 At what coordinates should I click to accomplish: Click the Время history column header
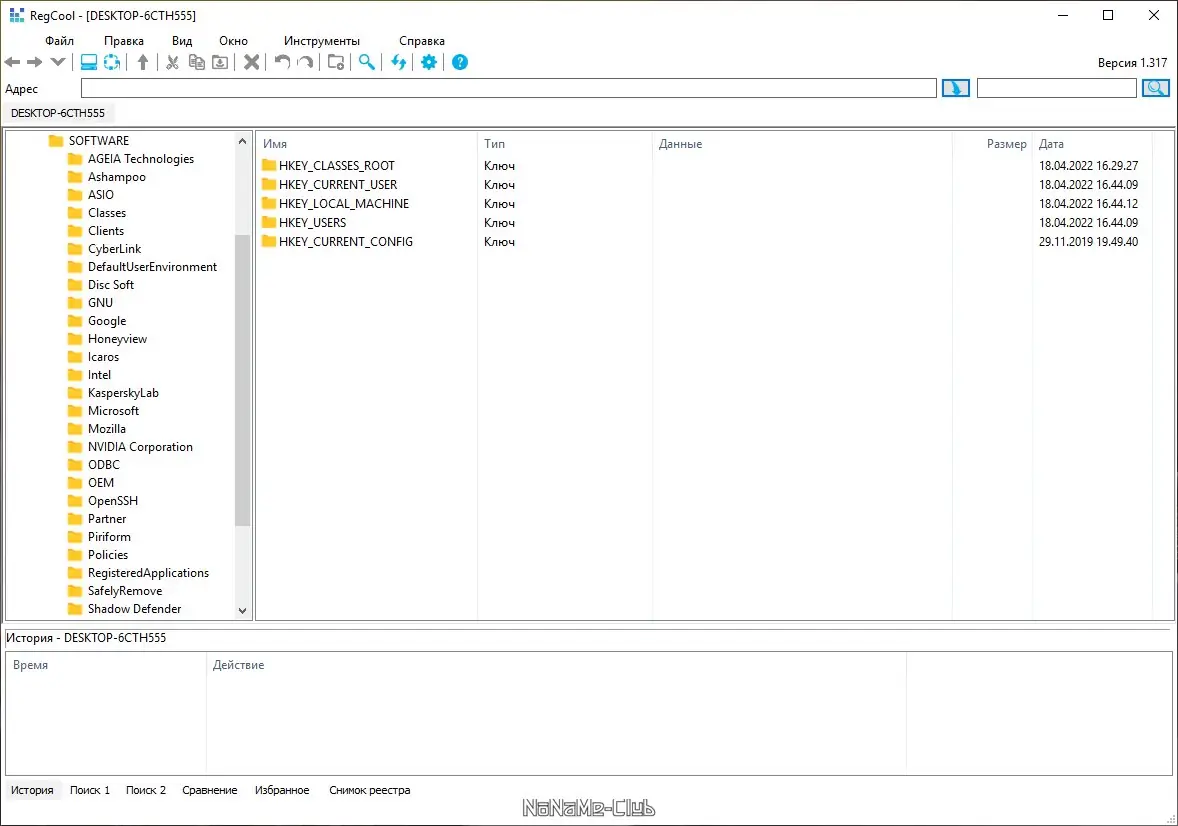[106, 664]
